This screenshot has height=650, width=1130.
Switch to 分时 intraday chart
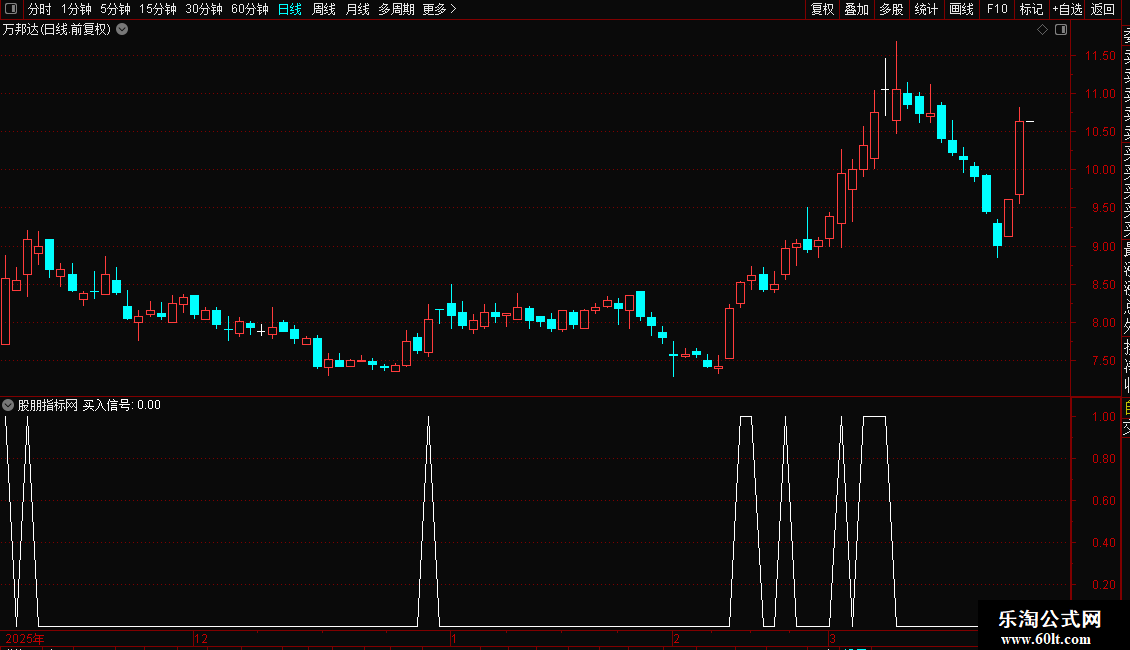pos(40,9)
